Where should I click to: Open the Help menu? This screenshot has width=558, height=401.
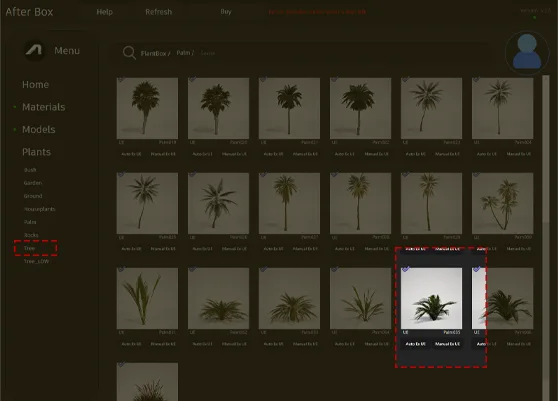coord(104,12)
